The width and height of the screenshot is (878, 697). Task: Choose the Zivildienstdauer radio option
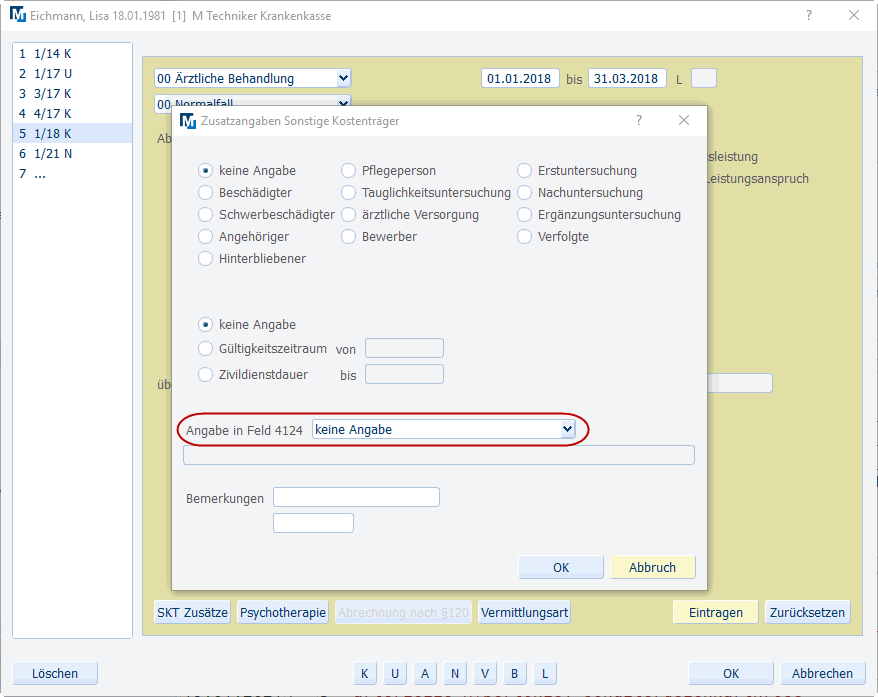pos(206,375)
